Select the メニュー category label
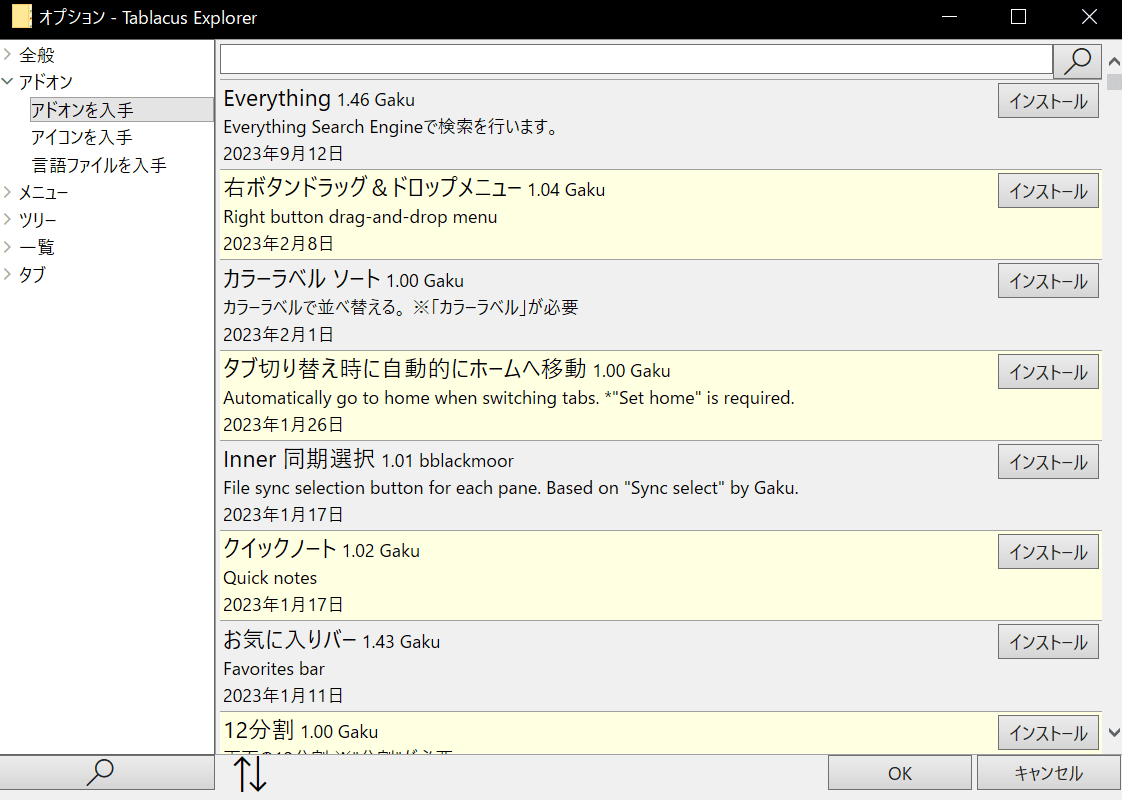 coord(43,192)
